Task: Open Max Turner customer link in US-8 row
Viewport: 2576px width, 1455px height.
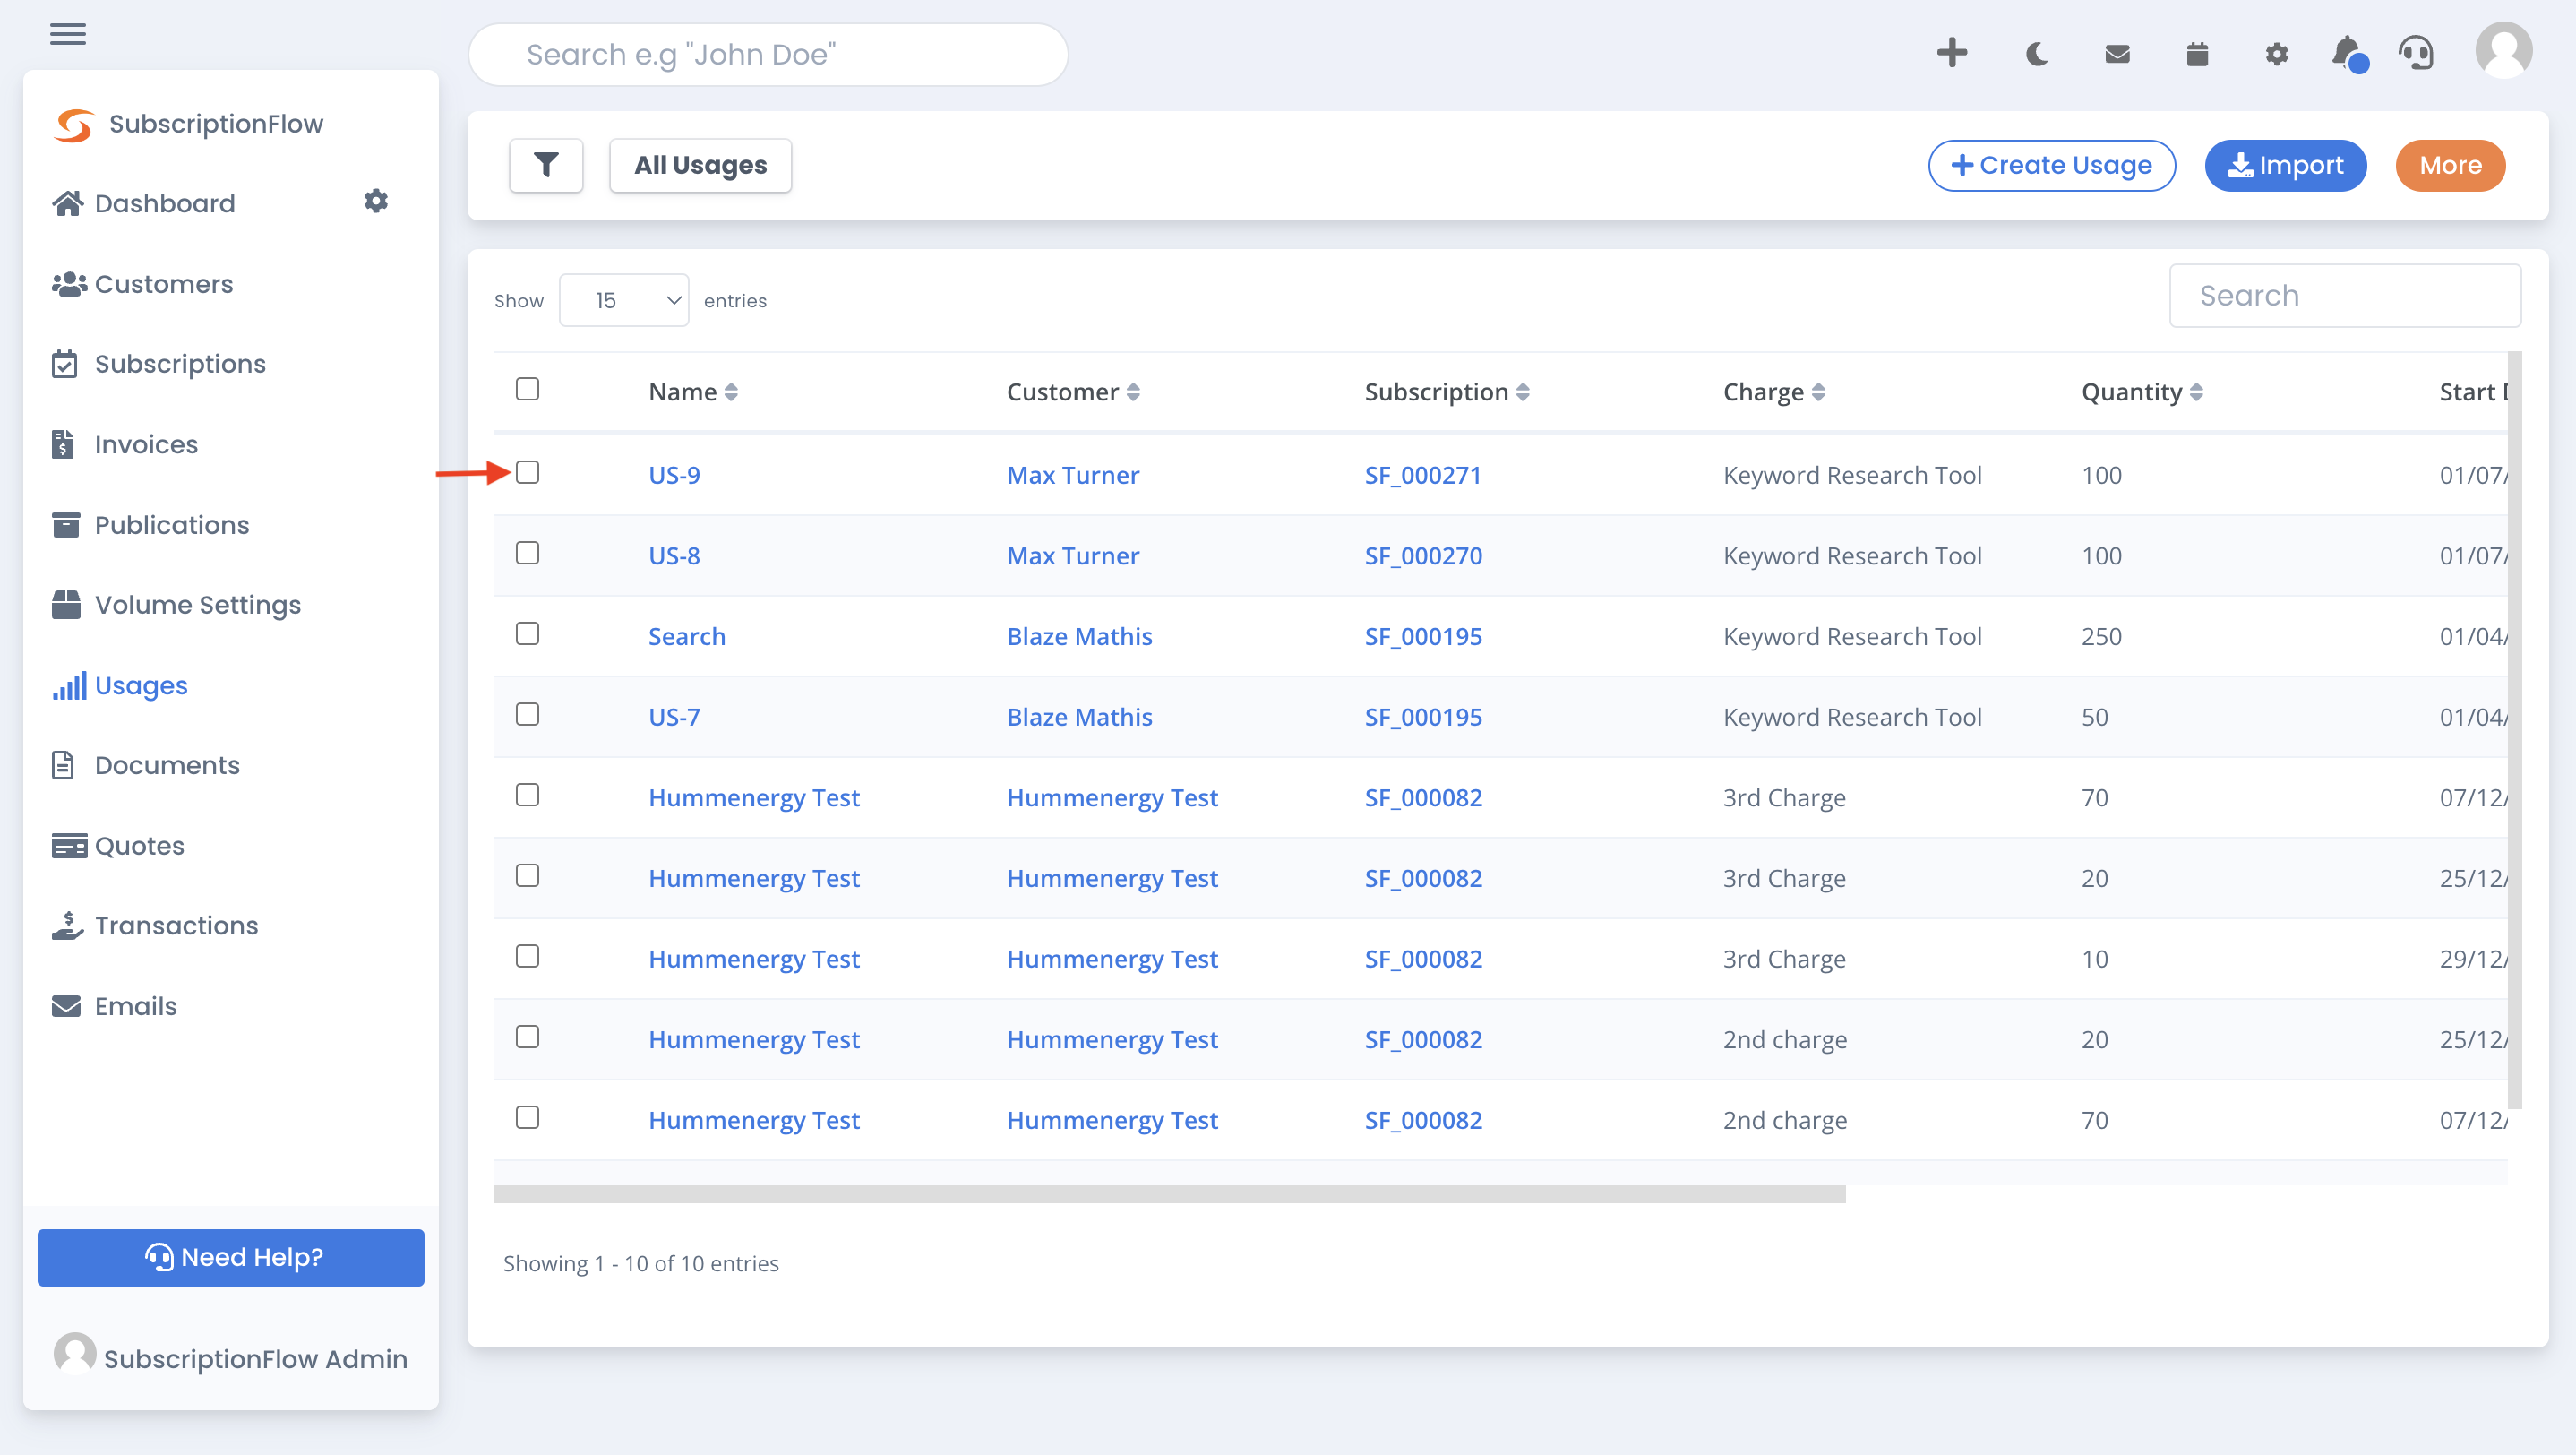Action: [1073, 556]
